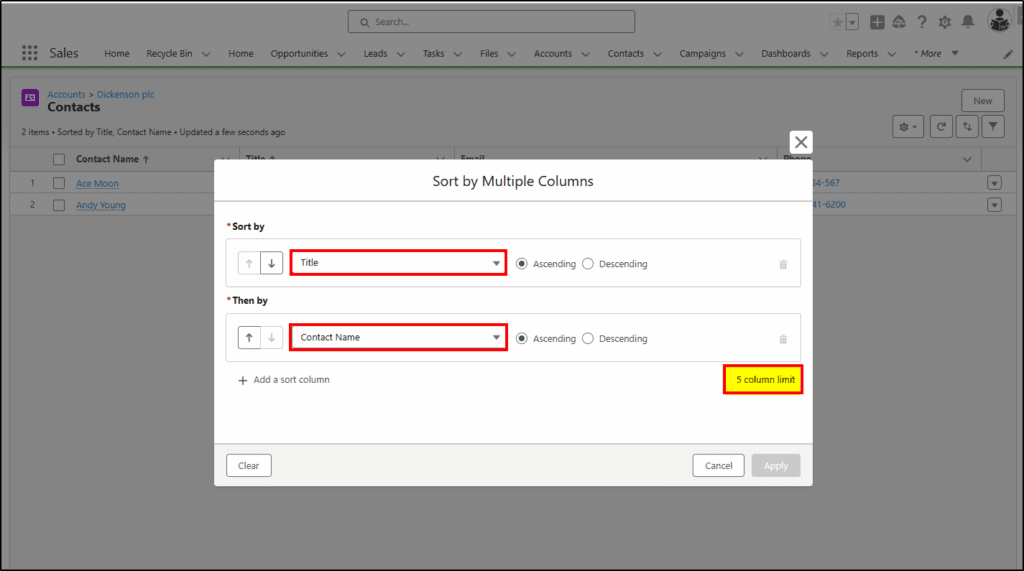Viewport: 1024px width, 571px height.
Task: Check the Andy Young row checkbox
Action: 59,205
